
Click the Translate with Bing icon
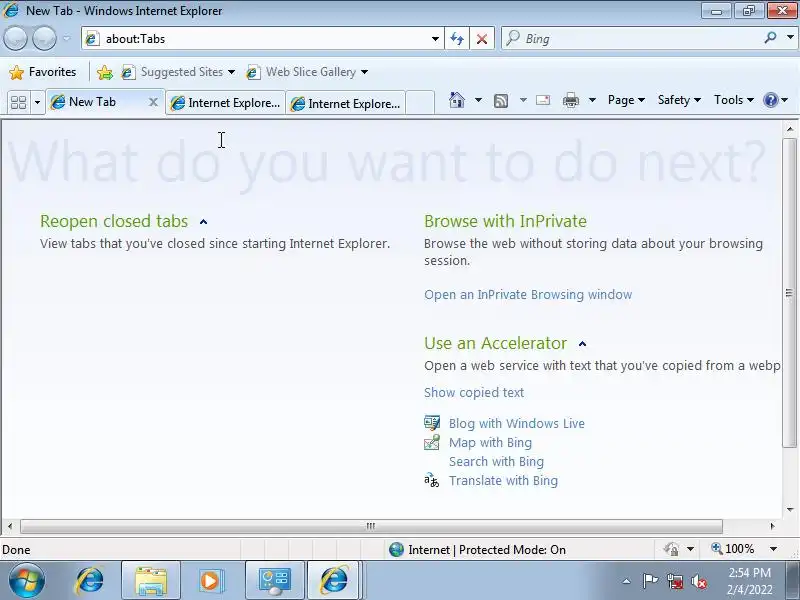tap(432, 480)
